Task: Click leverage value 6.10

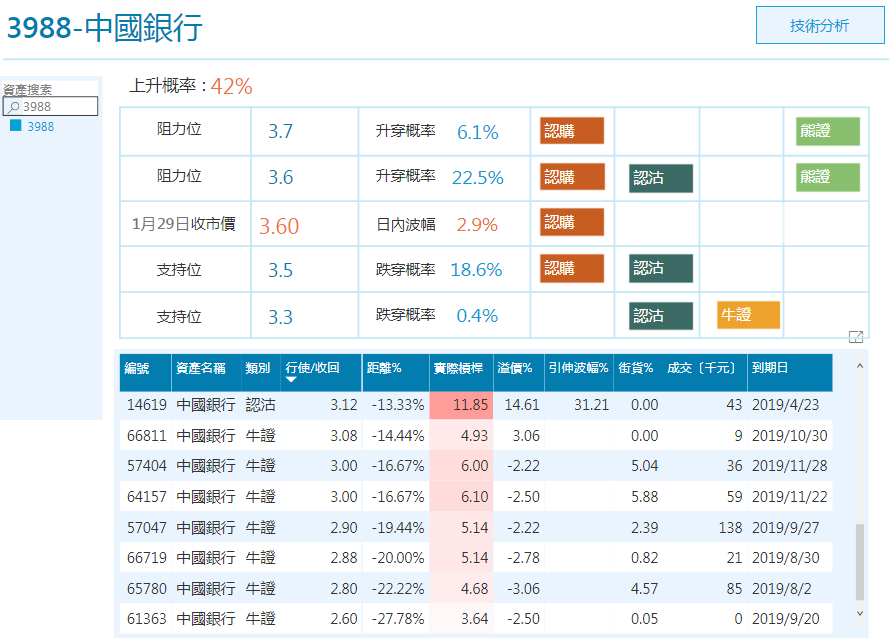Action: tap(475, 497)
